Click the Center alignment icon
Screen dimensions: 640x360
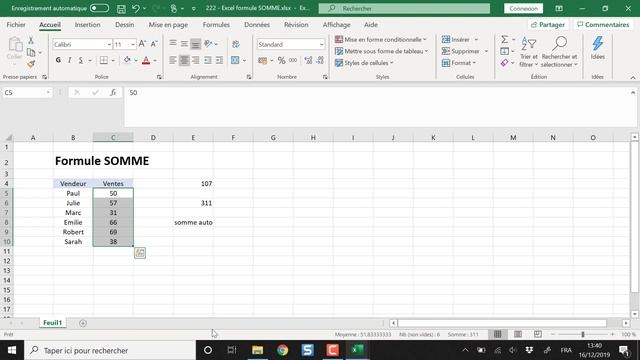184,60
